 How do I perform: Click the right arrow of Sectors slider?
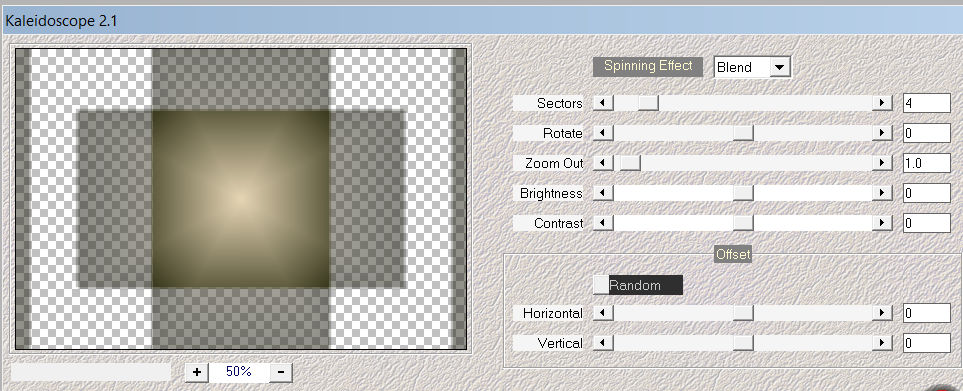pos(882,103)
